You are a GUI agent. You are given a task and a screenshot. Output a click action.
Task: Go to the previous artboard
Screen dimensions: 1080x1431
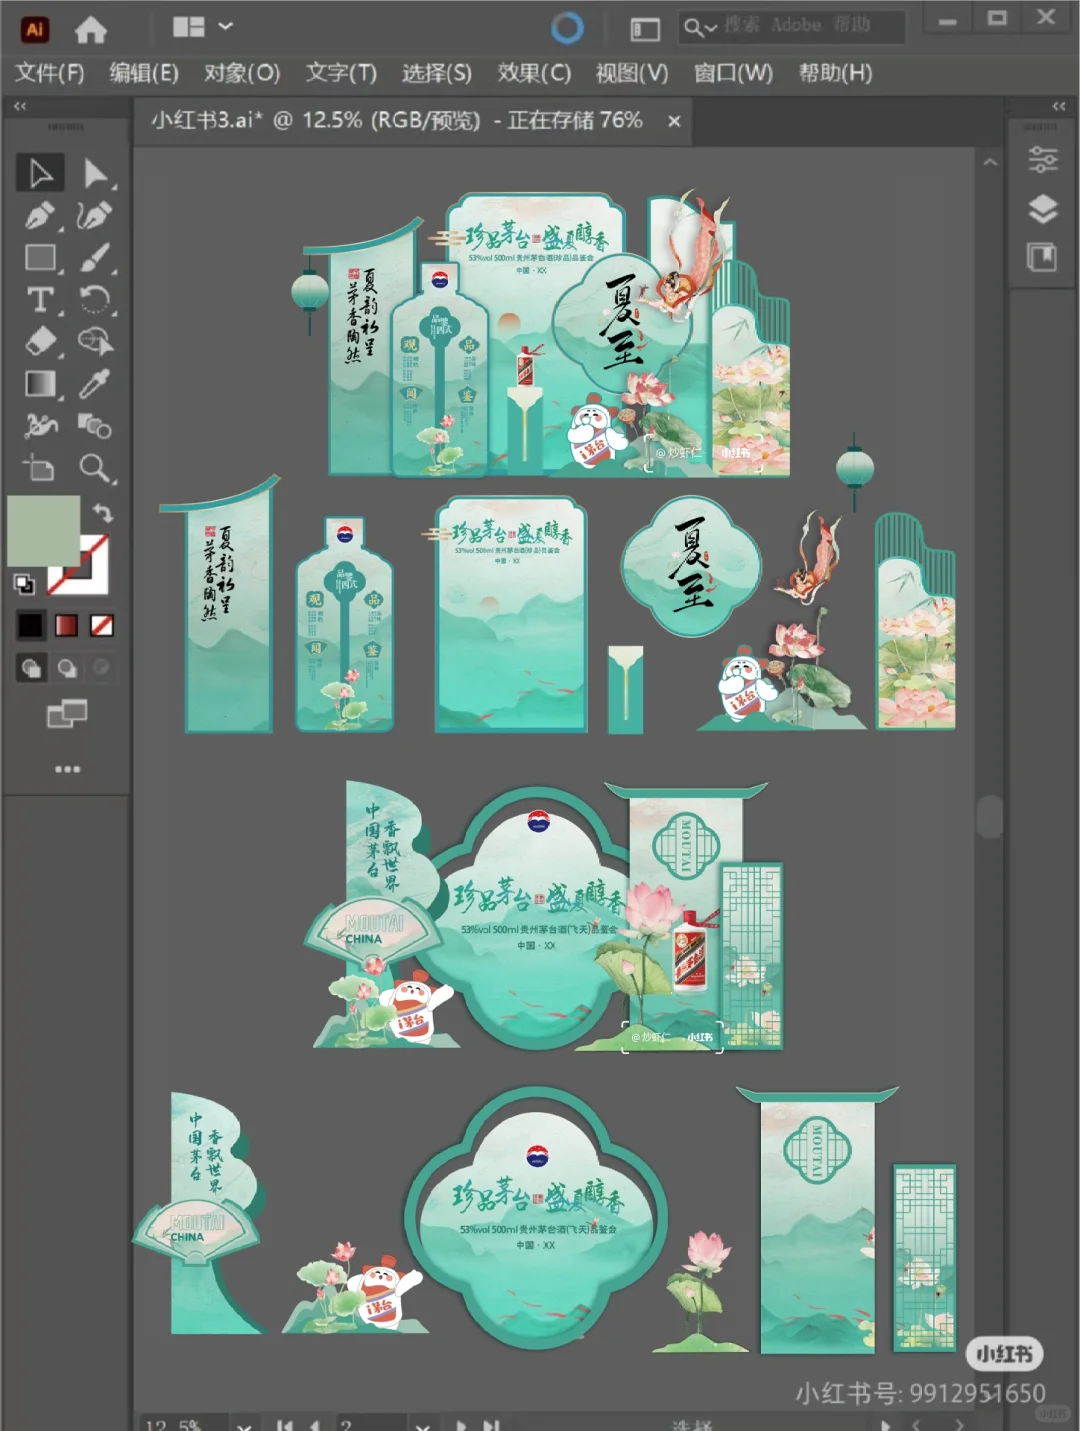point(315,1424)
